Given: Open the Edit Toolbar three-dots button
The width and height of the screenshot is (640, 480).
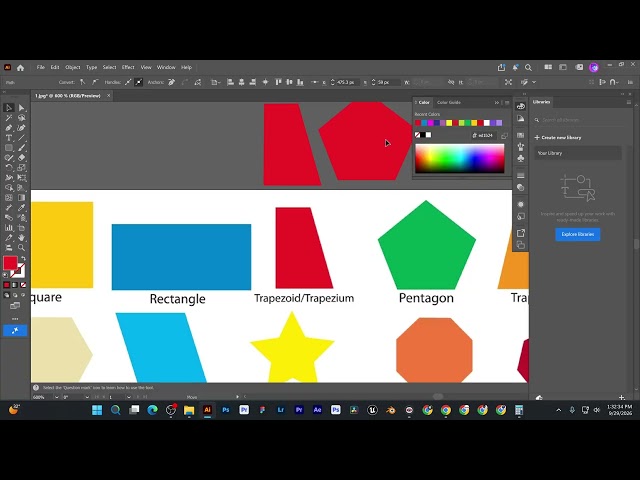Looking at the screenshot, I should click(x=15, y=319).
